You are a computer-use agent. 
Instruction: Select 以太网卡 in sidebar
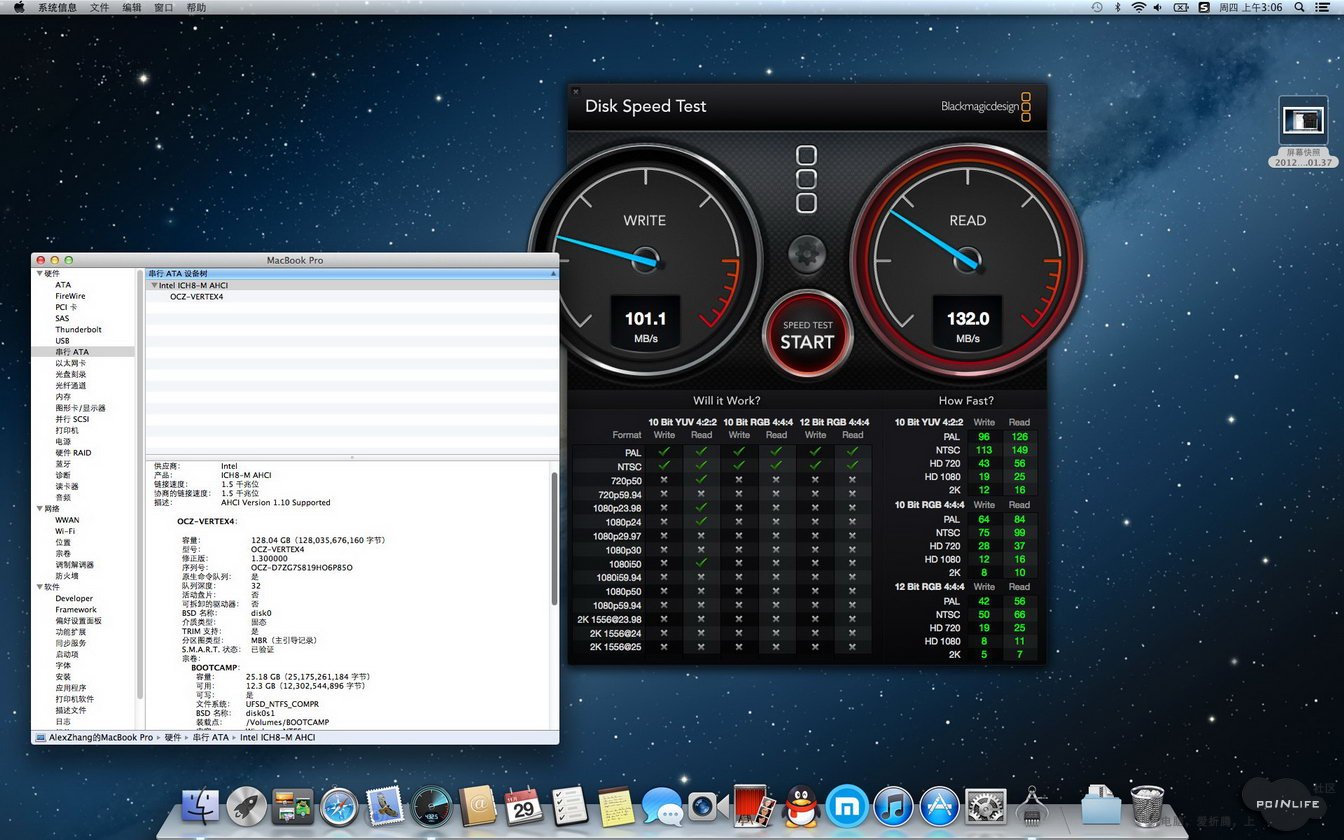pyautogui.click(x=70, y=363)
